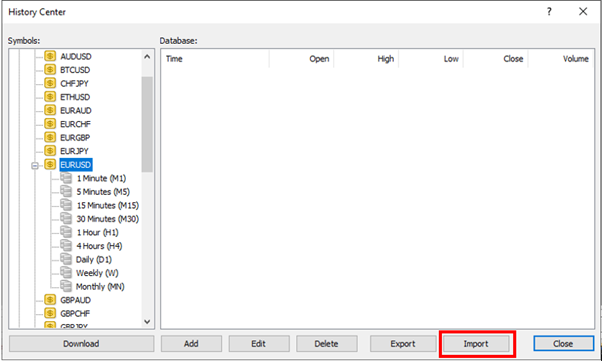This screenshot has height=361, width=602.
Task: Click the symbols list scrollbar thumb
Action: [147, 124]
